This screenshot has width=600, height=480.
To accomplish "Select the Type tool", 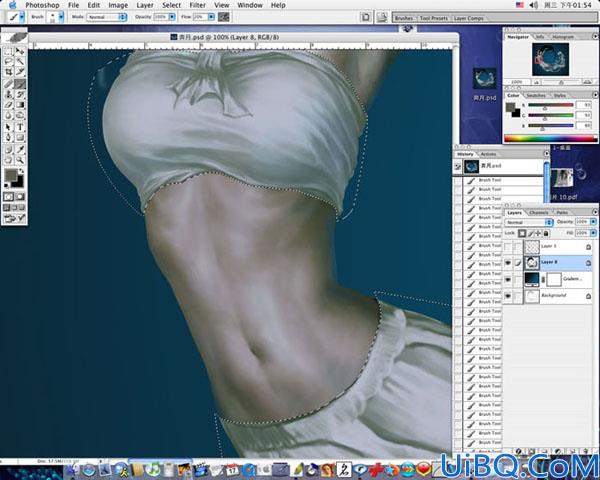I will (x=20, y=127).
